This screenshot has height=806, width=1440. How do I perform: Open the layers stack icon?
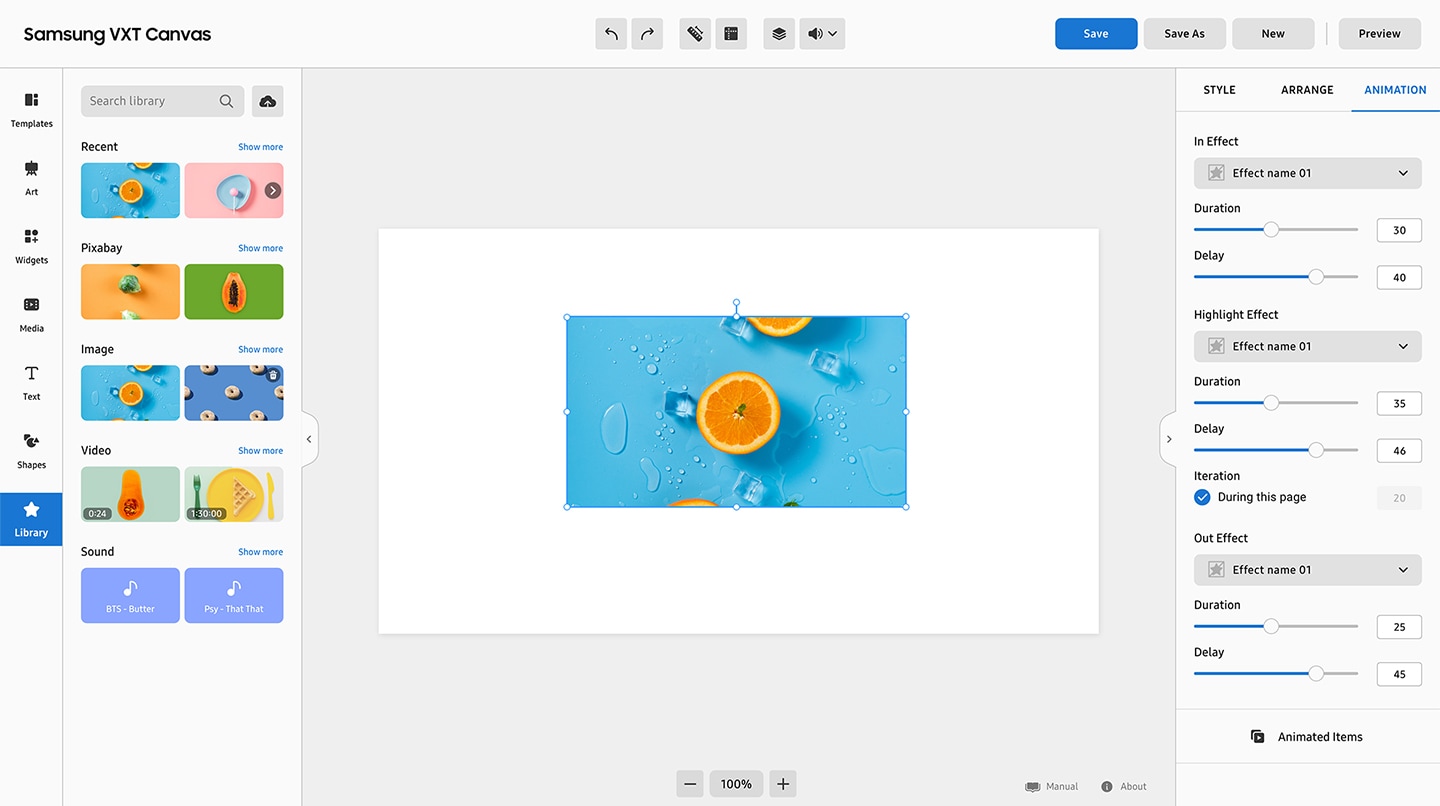point(779,34)
